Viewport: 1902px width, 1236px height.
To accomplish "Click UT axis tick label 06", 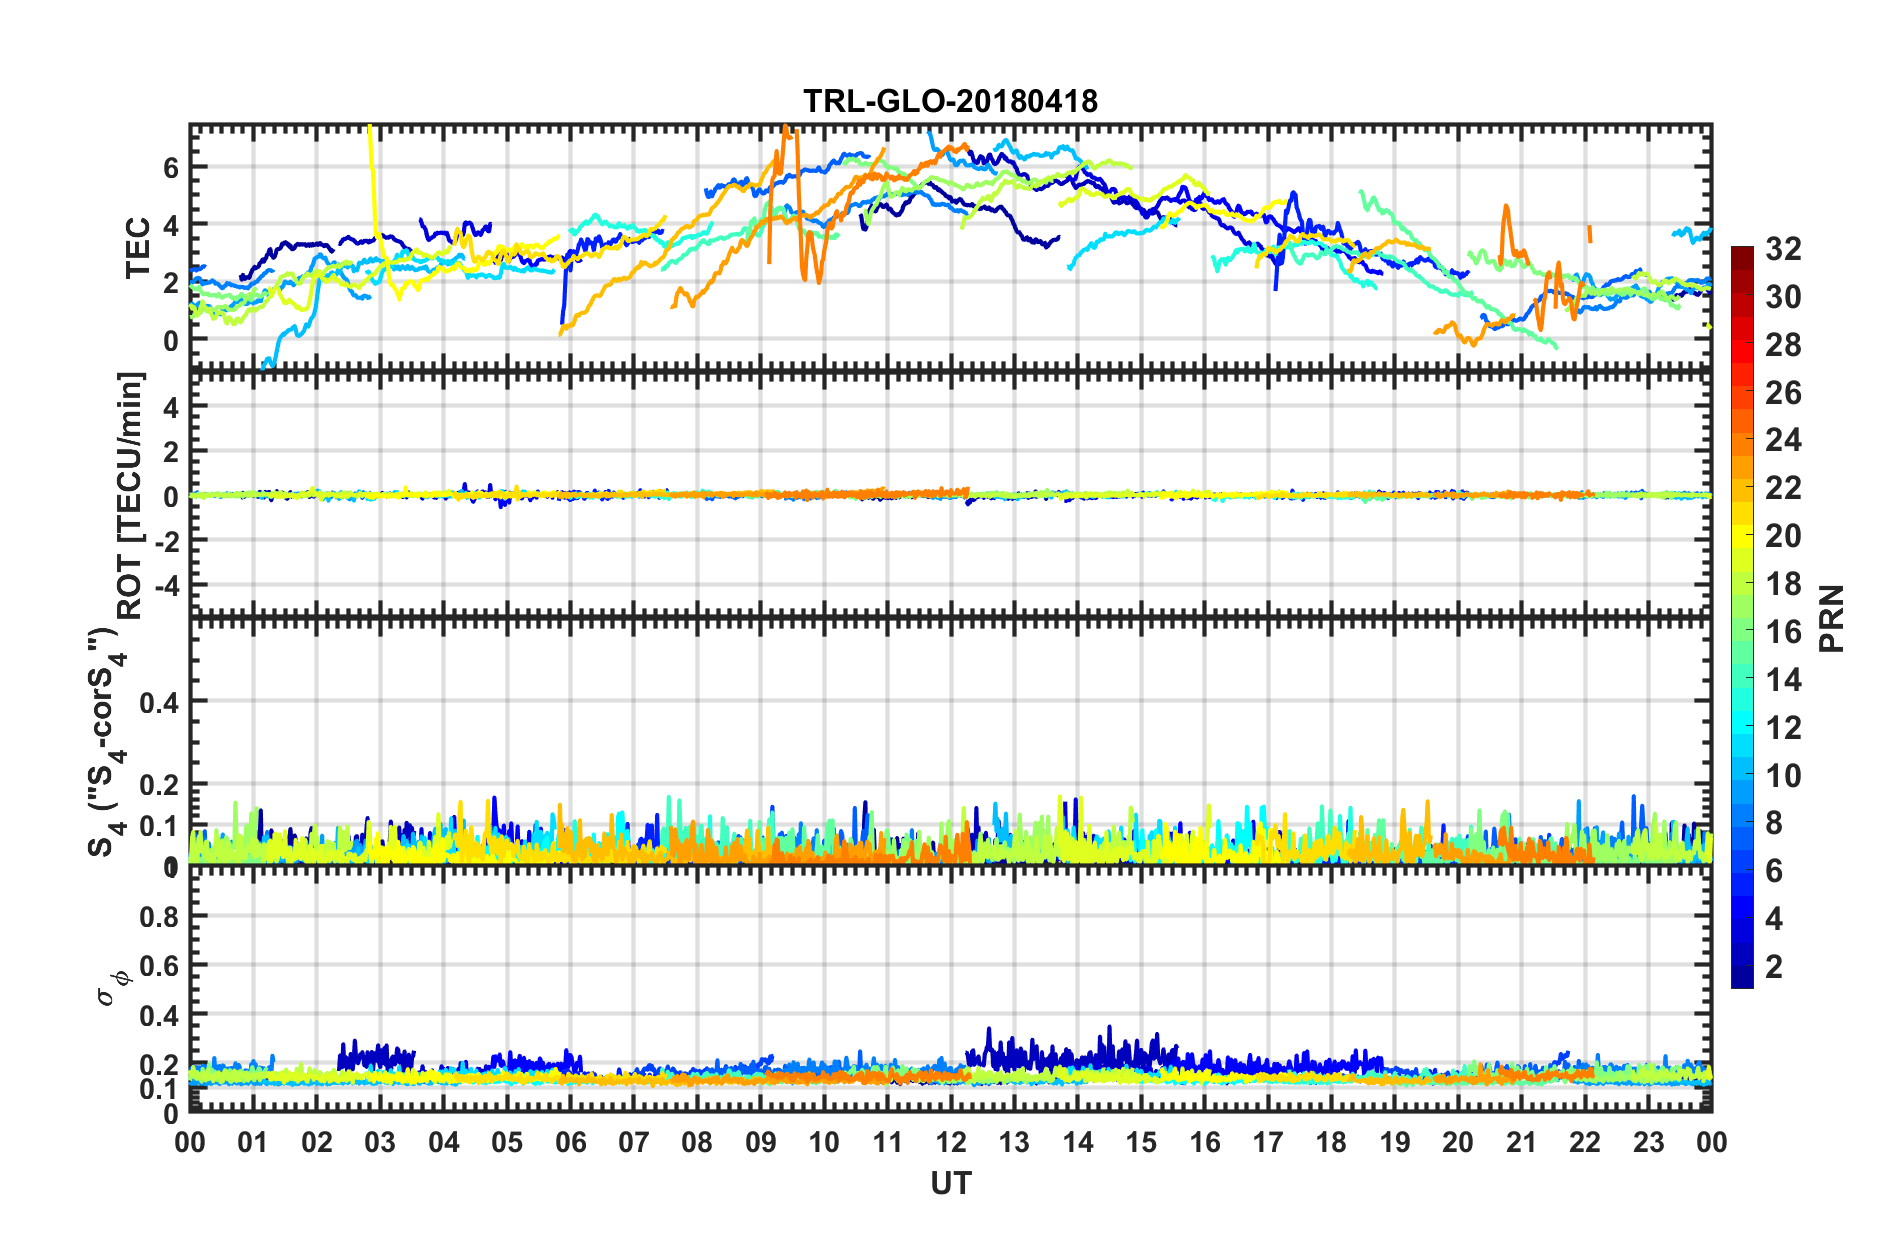I will point(570,1143).
